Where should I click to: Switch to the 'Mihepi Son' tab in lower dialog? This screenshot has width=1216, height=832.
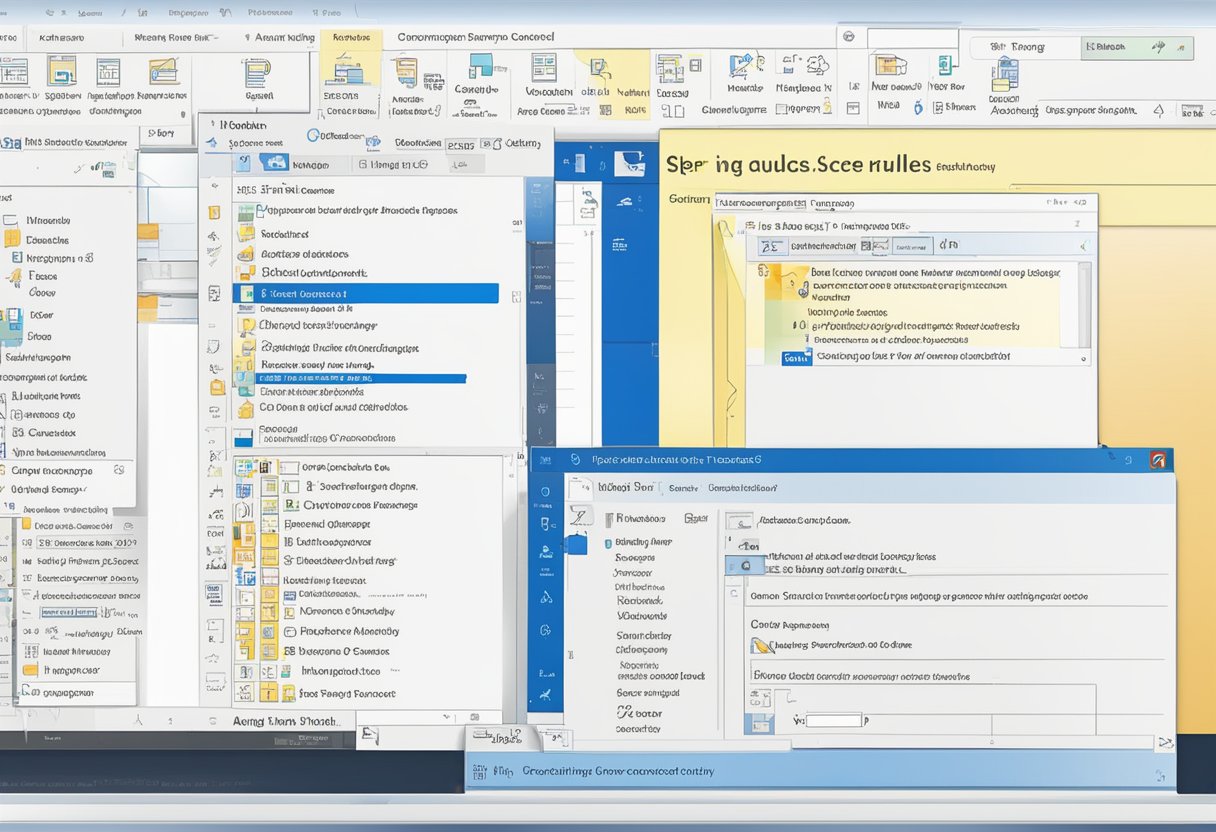point(625,487)
